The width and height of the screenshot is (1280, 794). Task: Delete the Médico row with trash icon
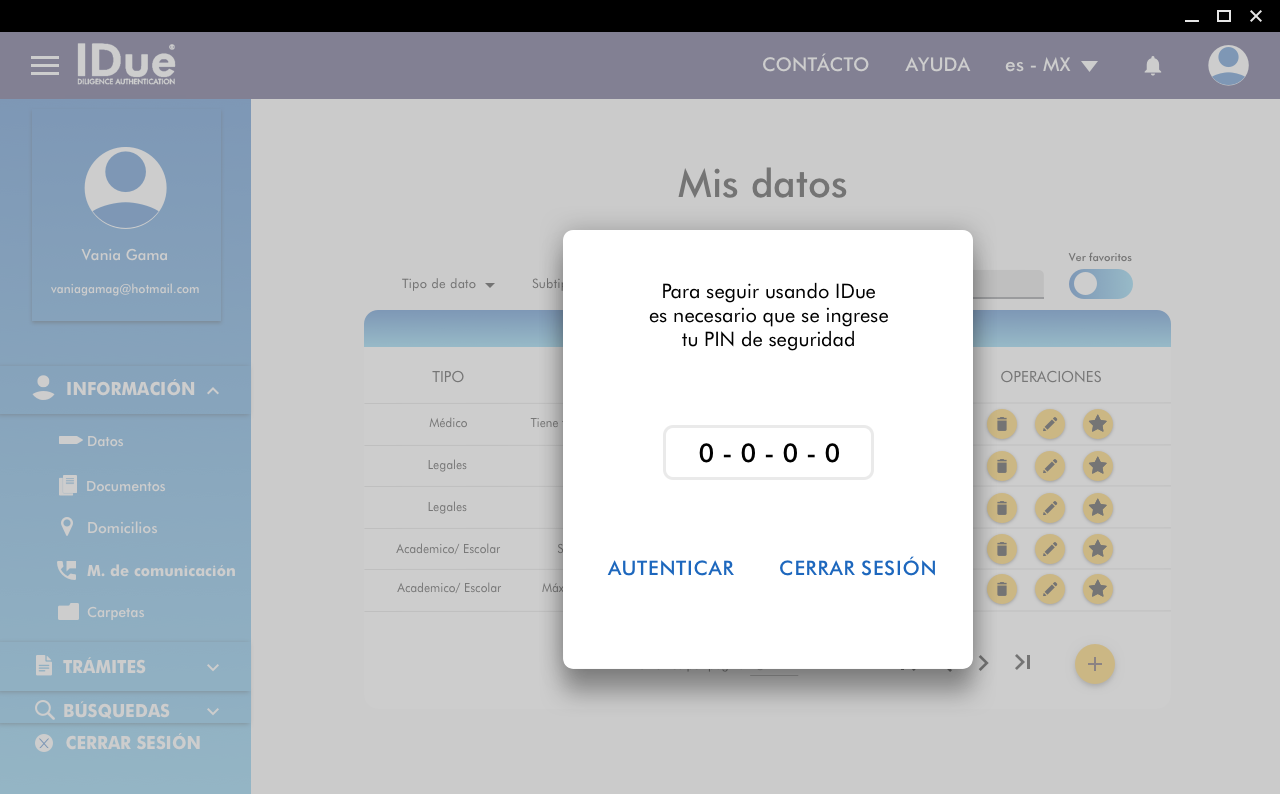click(x=1002, y=424)
